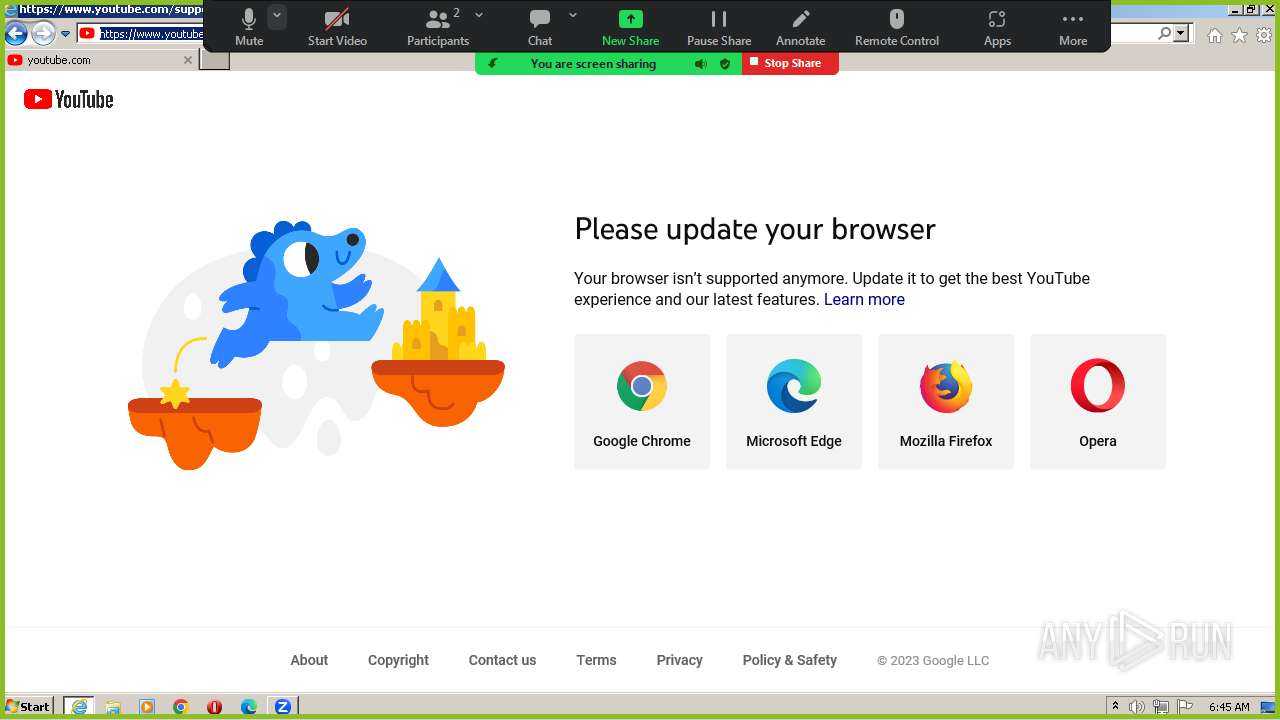The image size is (1280, 720).
Task: Follow the Learn more link
Action: (x=864, y=299)
